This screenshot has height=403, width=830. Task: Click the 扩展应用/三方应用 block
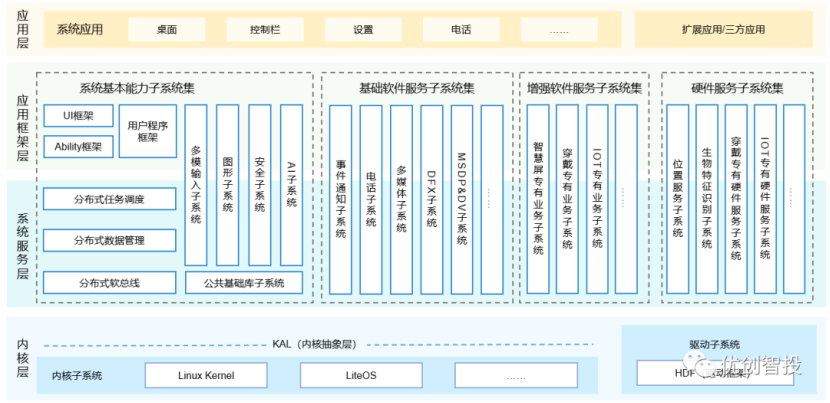click(723, 30)
